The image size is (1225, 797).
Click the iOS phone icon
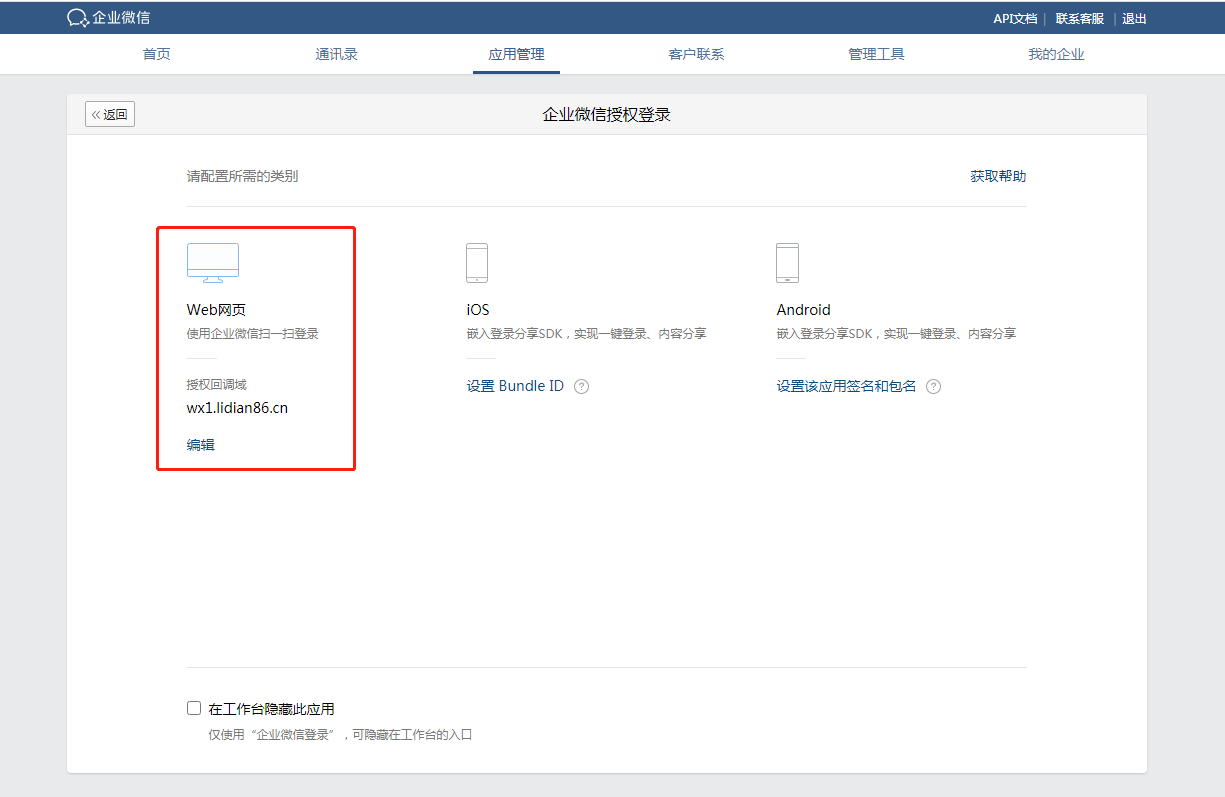[477, 263]
